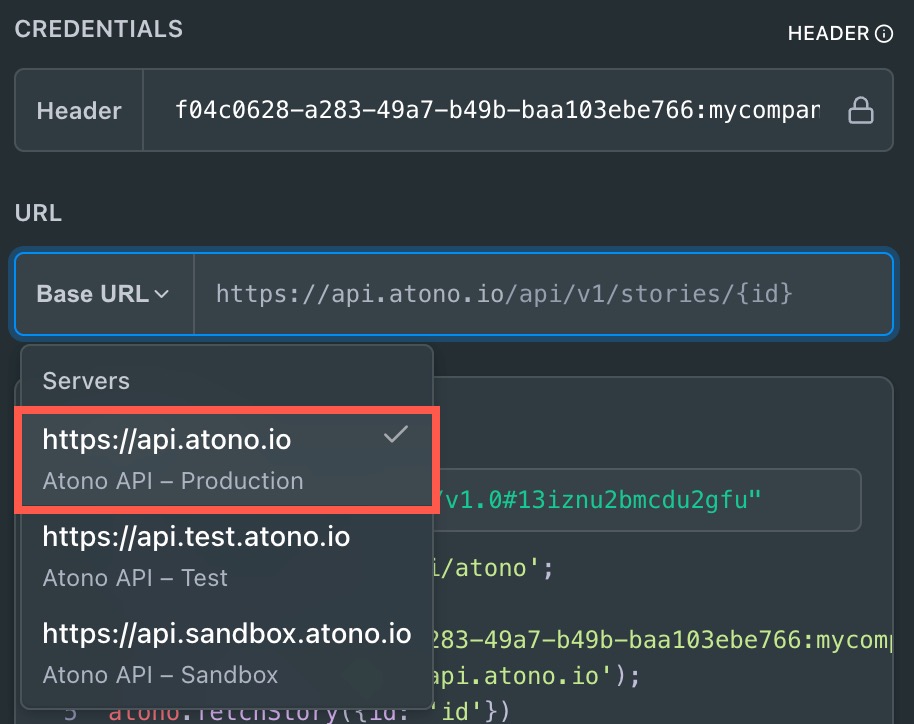Select https://api.atono.io Production server
The width and height of the screenshot is (914, 724).
coord(227,459)
